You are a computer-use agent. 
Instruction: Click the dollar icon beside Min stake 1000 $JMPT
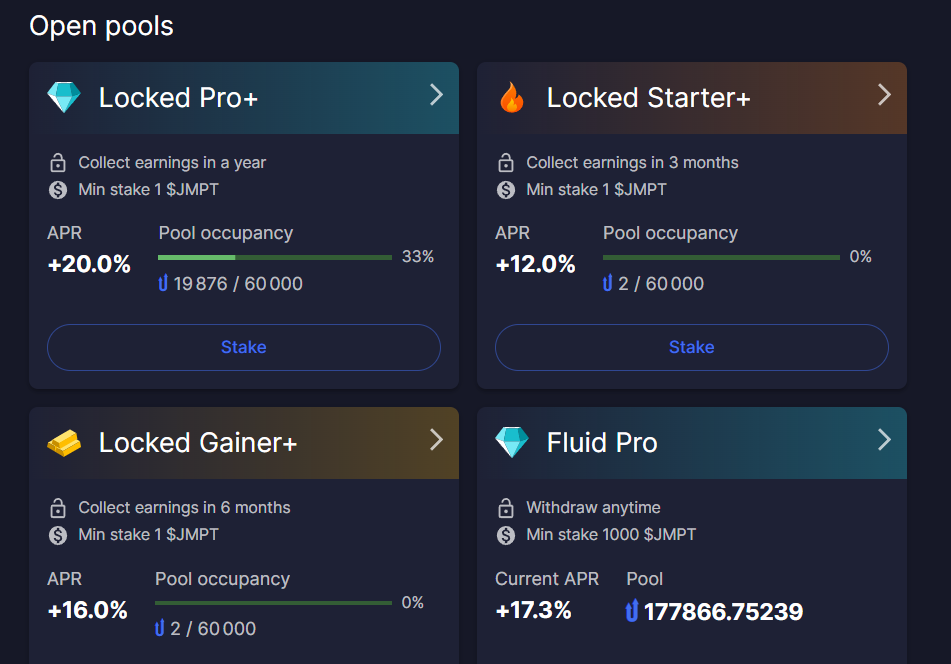point(506,535)
